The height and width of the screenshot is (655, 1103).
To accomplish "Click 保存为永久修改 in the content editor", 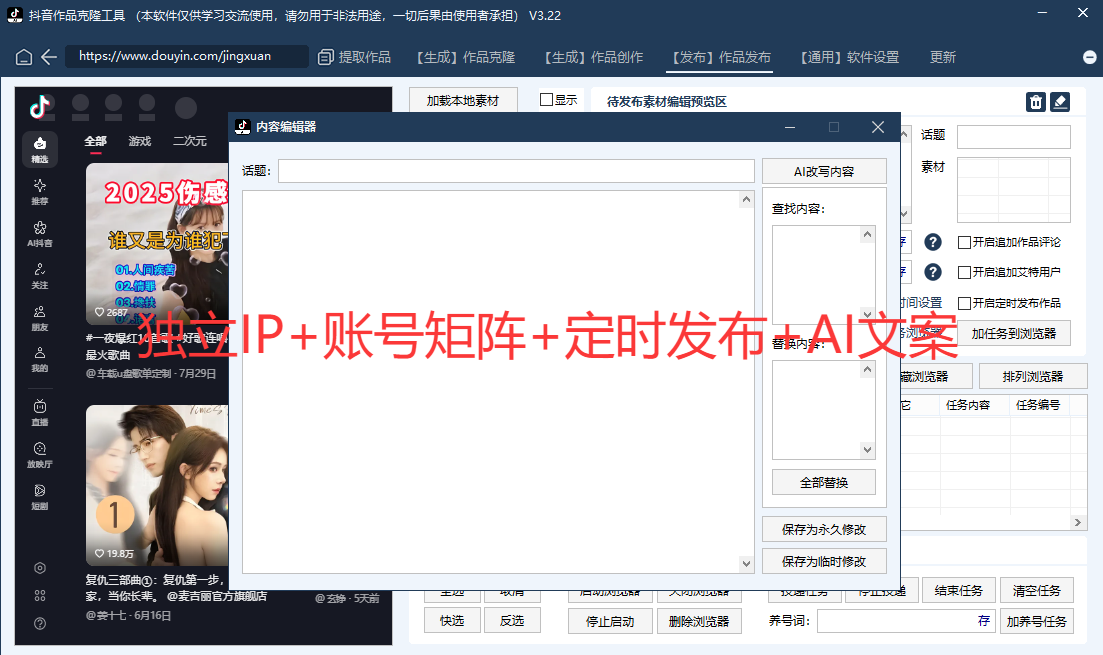I will (824, 528).
